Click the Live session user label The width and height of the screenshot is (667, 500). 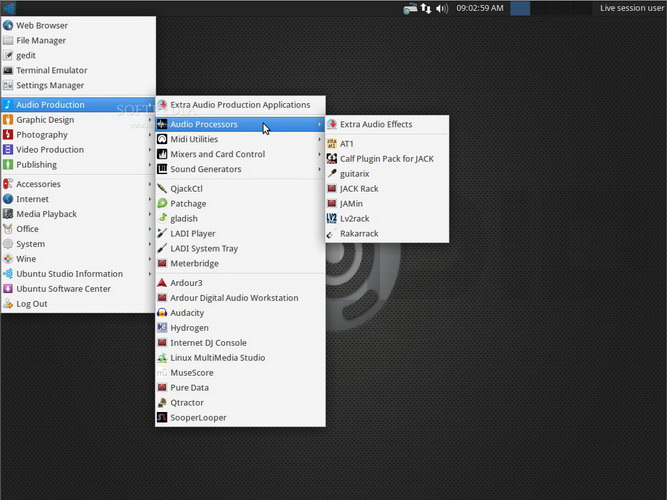click(632, 8)
